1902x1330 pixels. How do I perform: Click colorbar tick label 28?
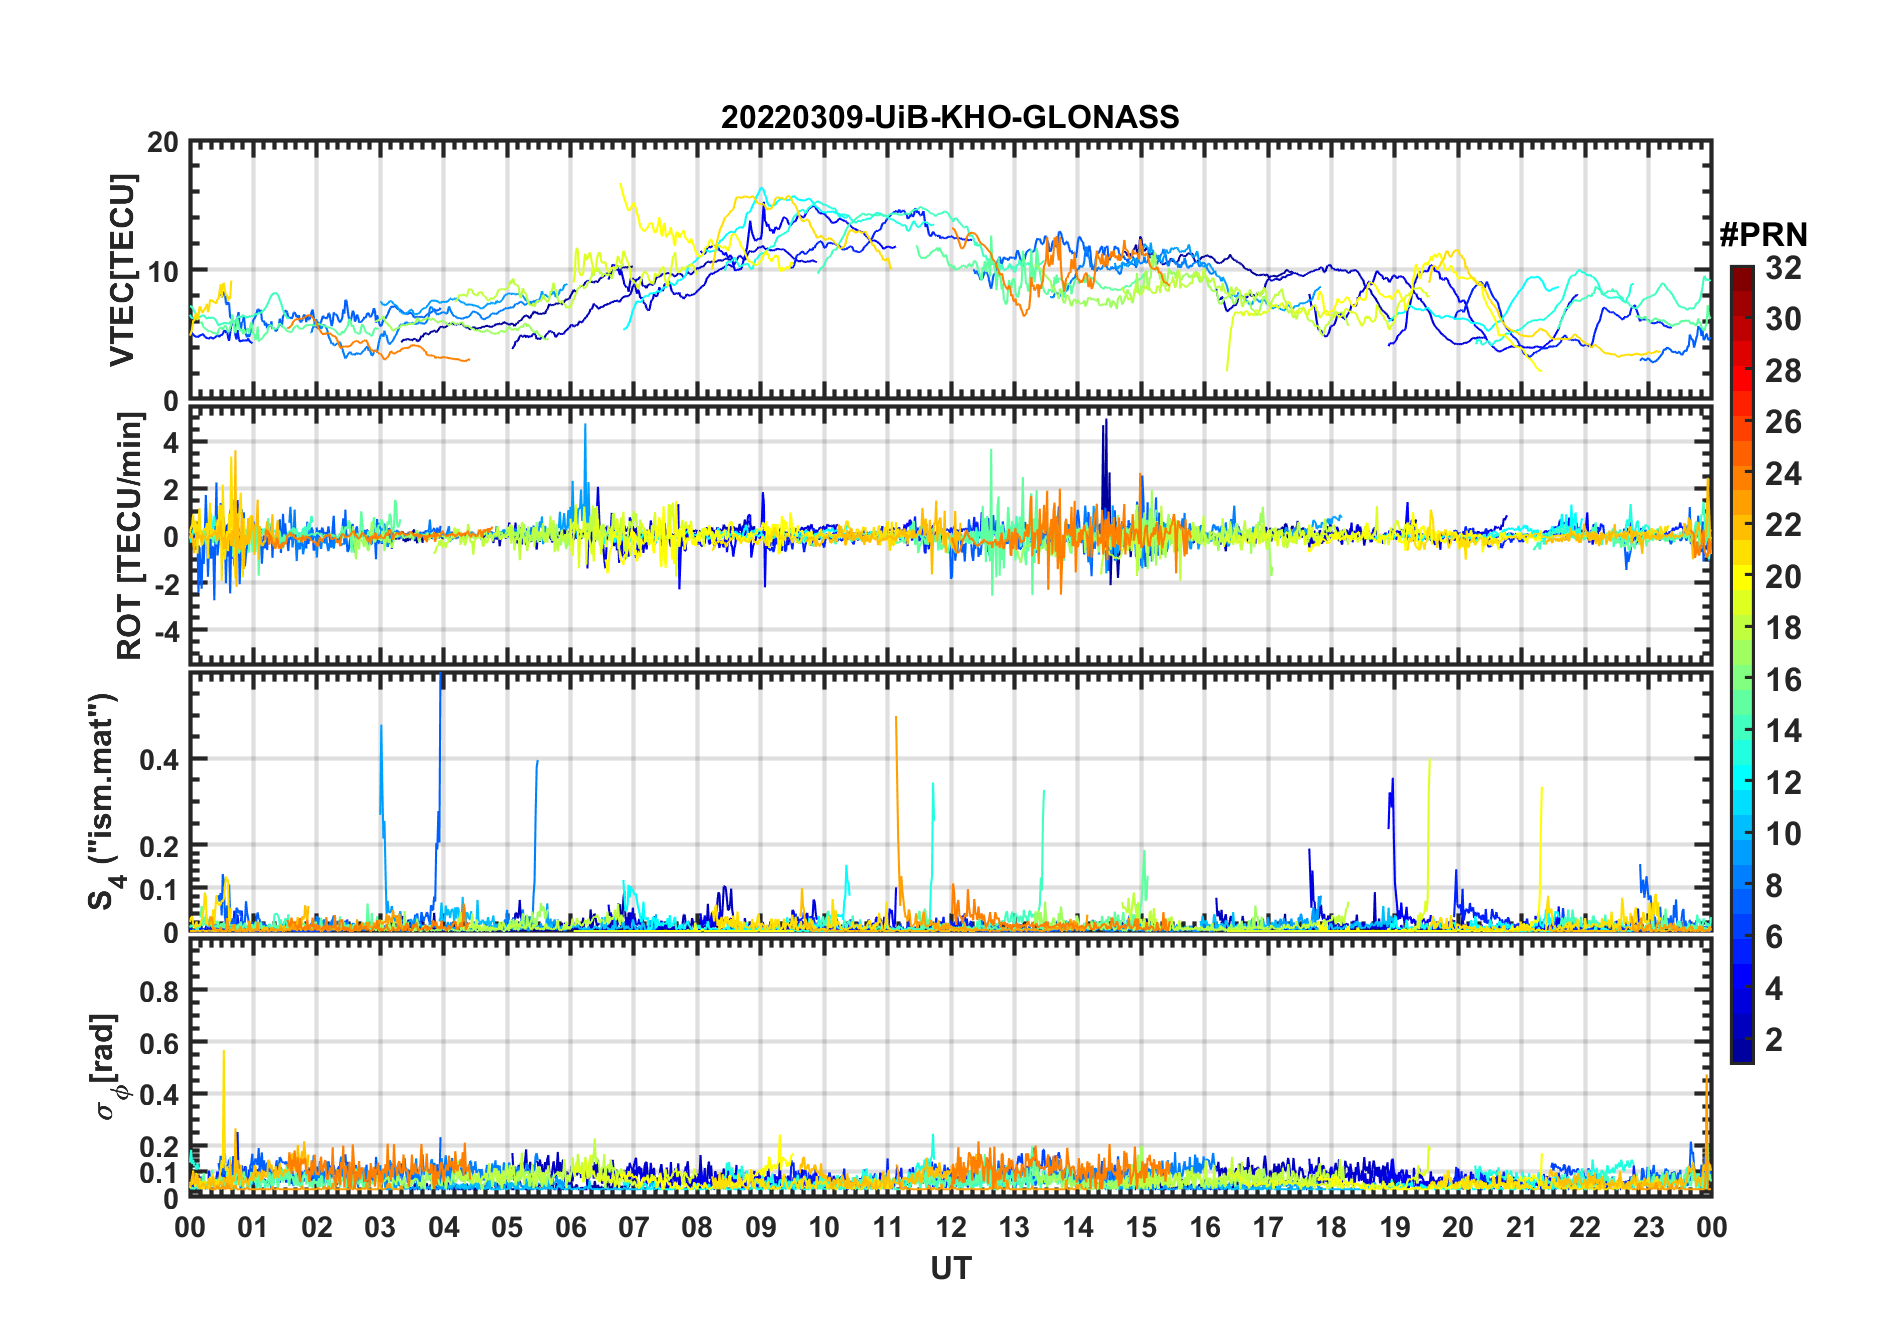click(1783, 371)
